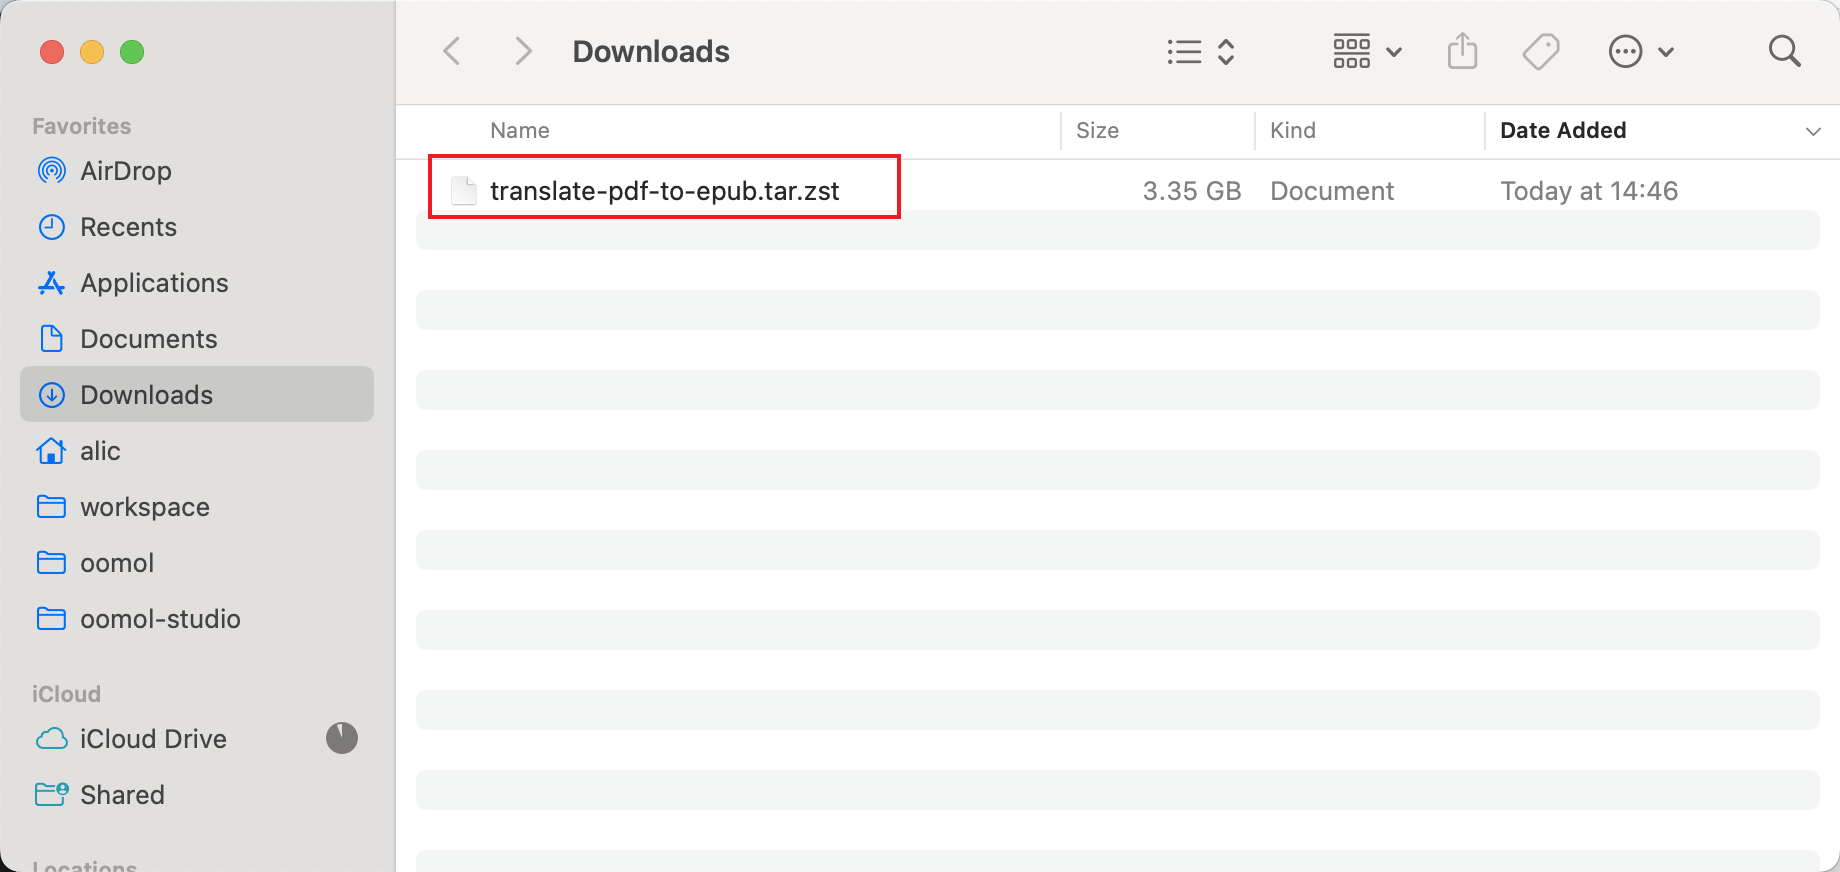Click the Search magnifier icon
The height and width of the screenshot is (872, 1840).
(1784, 51)
